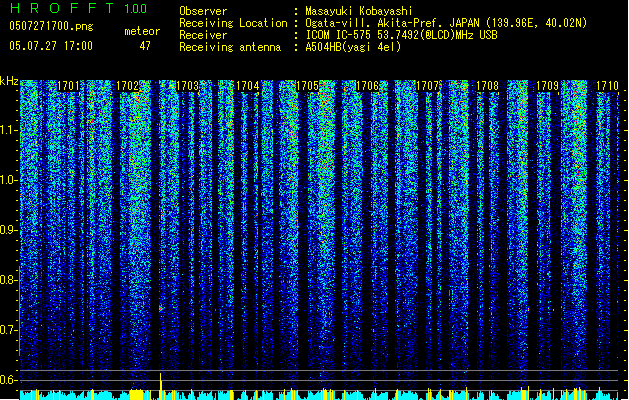The width and height of the screenshot is (629, 400).
Task: Click the name Masayuki Kobayashi
Action: [359, 11]
